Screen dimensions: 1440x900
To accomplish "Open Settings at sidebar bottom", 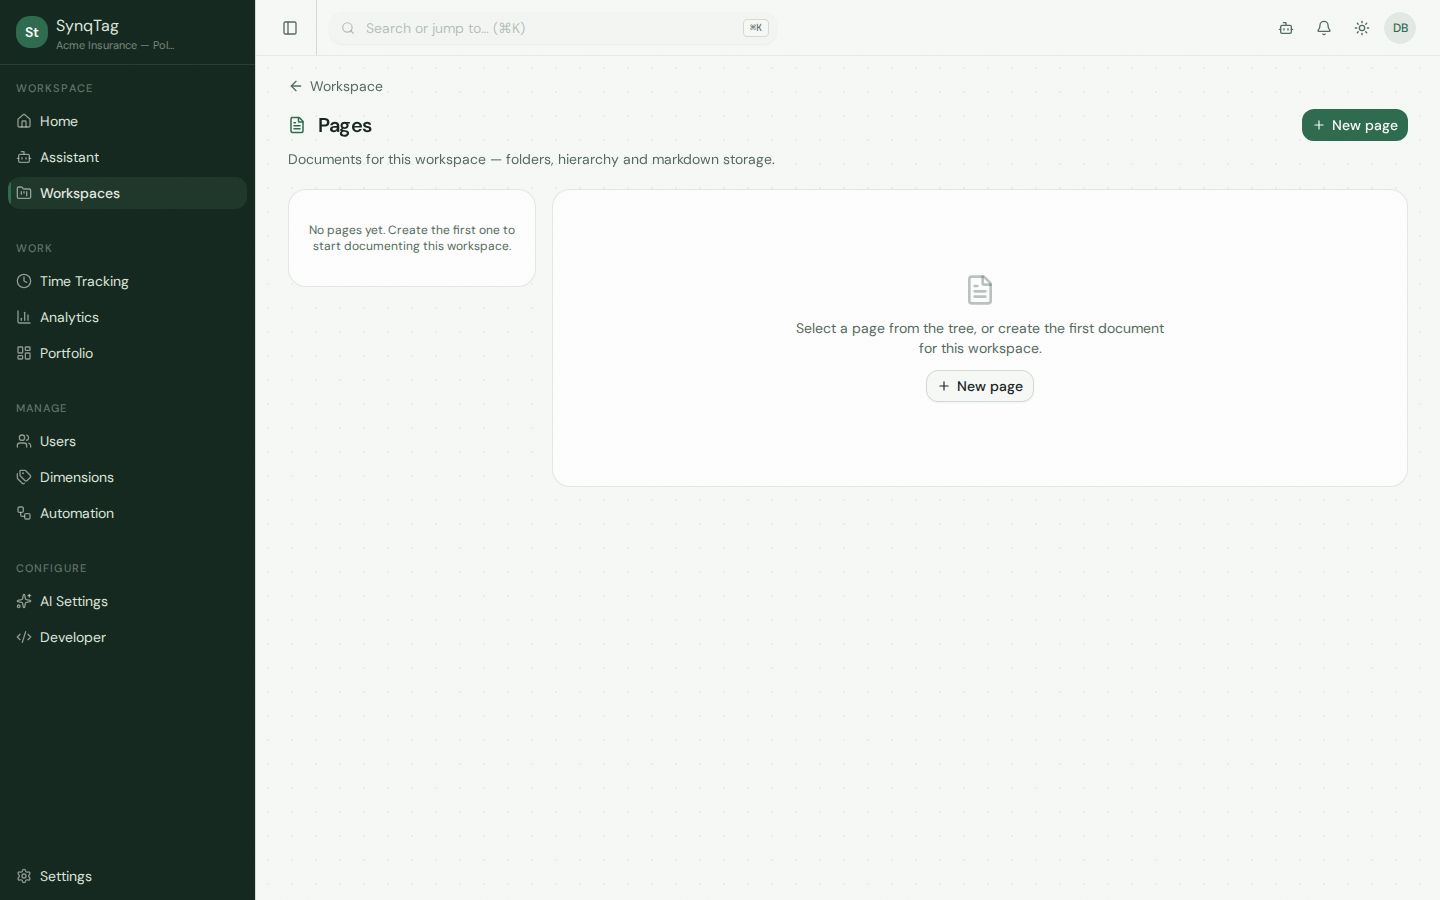I will 127,876.
